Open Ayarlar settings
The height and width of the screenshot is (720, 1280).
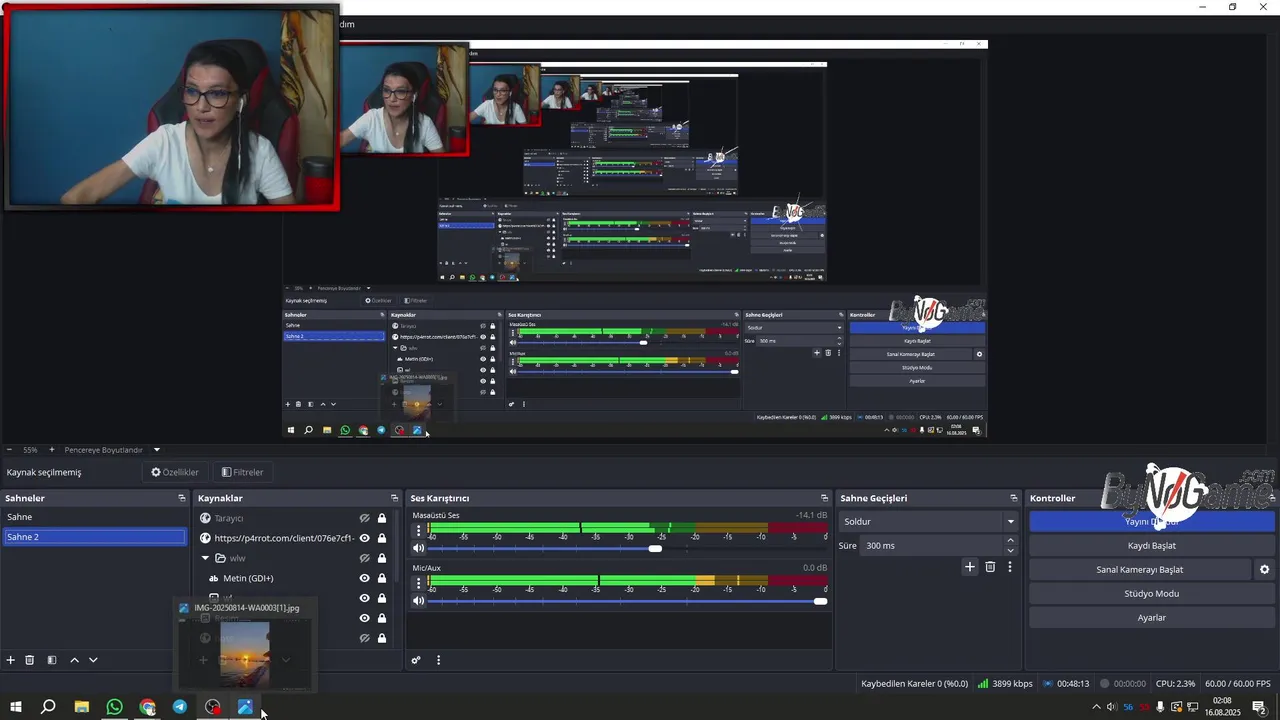(1152, 618)
